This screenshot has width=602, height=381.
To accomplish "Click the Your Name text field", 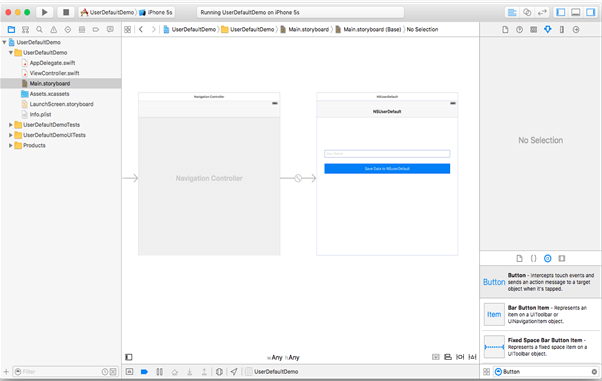I will tap(387, 154).
